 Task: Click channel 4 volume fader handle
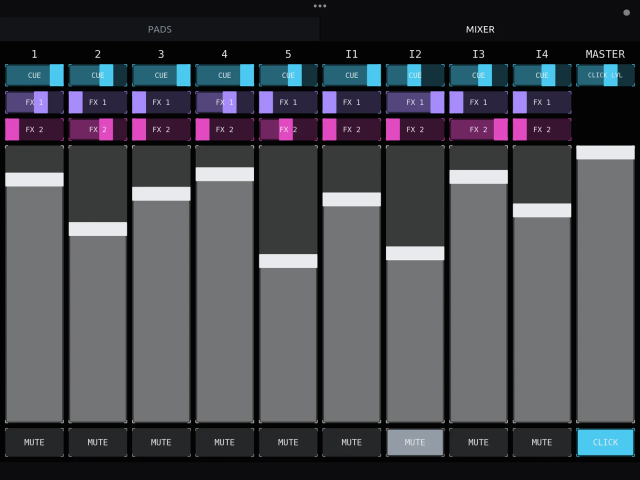[224, 174]
